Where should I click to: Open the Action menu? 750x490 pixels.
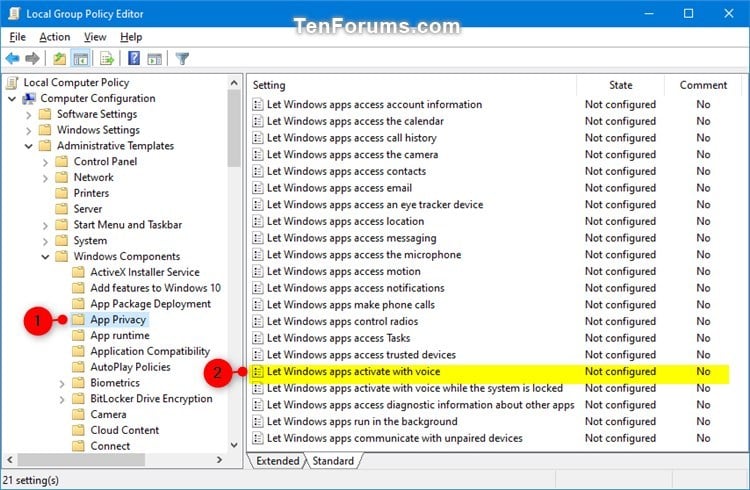(55, 37)
